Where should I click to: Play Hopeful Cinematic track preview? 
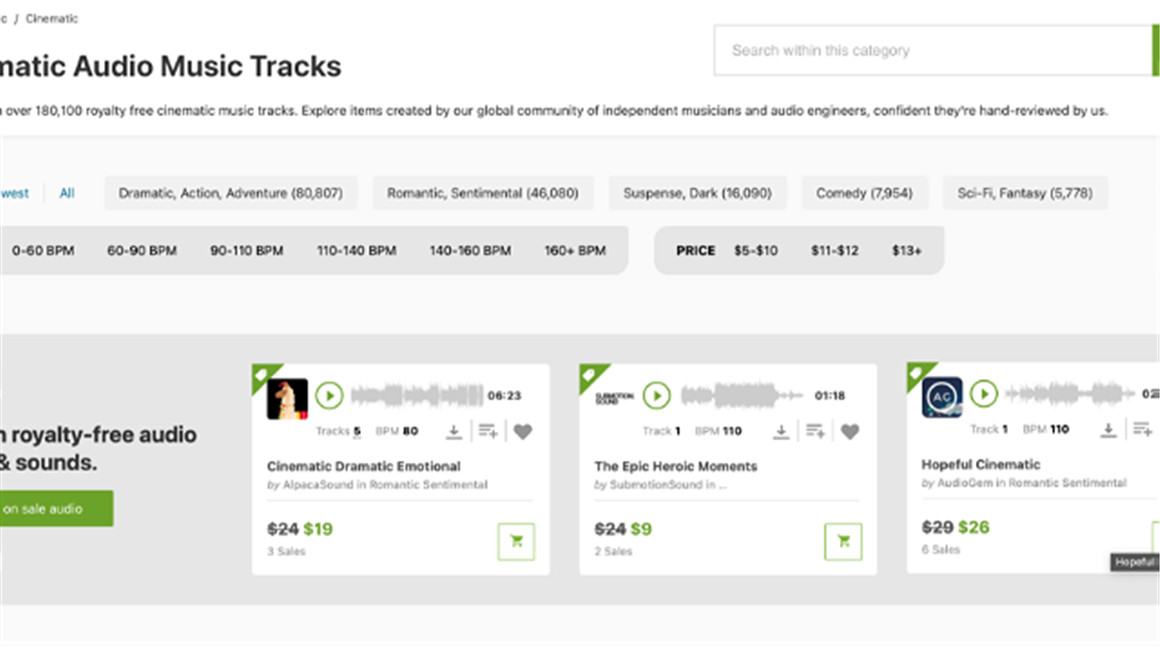[983, 394]
